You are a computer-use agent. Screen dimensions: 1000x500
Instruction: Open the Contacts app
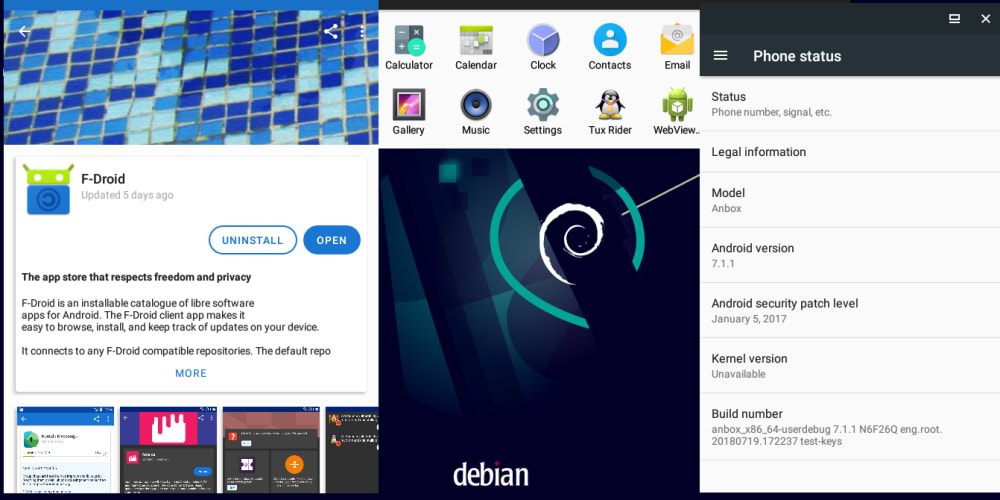(x=610, y=47)
